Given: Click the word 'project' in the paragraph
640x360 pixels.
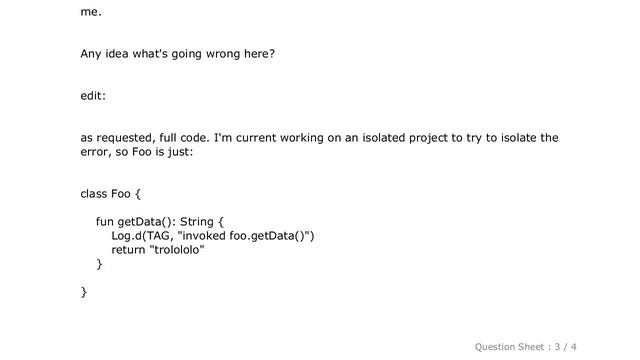Looking at the screenshot, I should click(428, 138).
